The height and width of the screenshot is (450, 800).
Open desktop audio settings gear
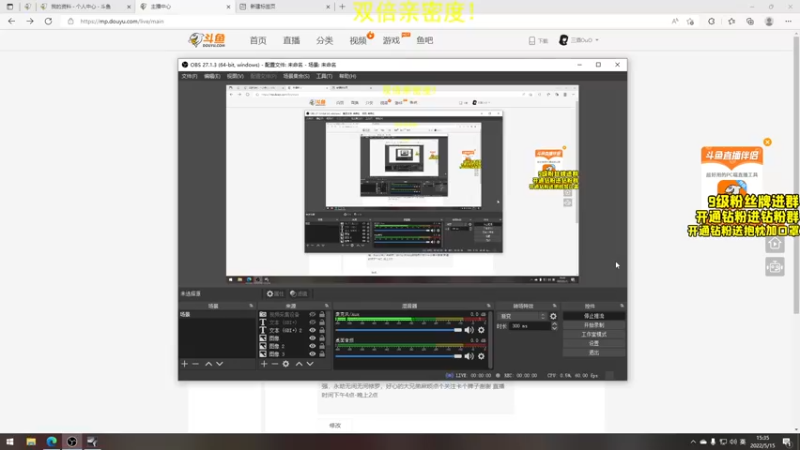point(481,356)
